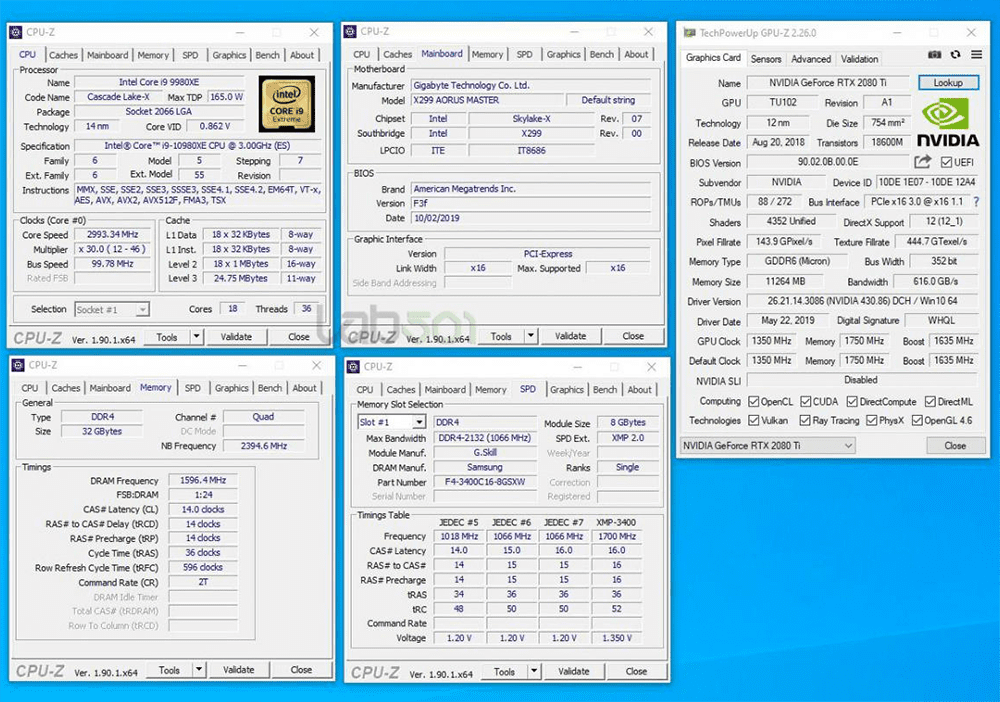The width and height of the screenshot is (1000, 702).
Task: Click the motherboard Model field X299 AORUS MASTER
Action: [x=487, y=100]
